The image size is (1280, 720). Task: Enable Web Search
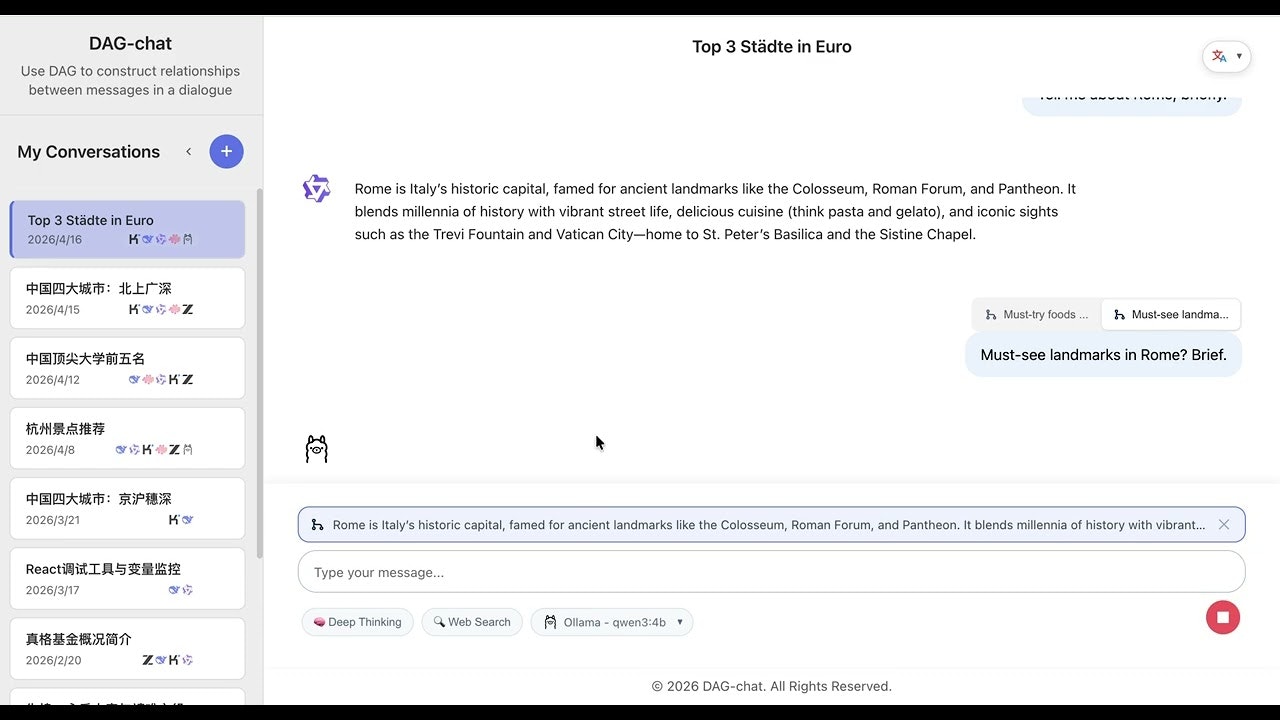(471, 622)
